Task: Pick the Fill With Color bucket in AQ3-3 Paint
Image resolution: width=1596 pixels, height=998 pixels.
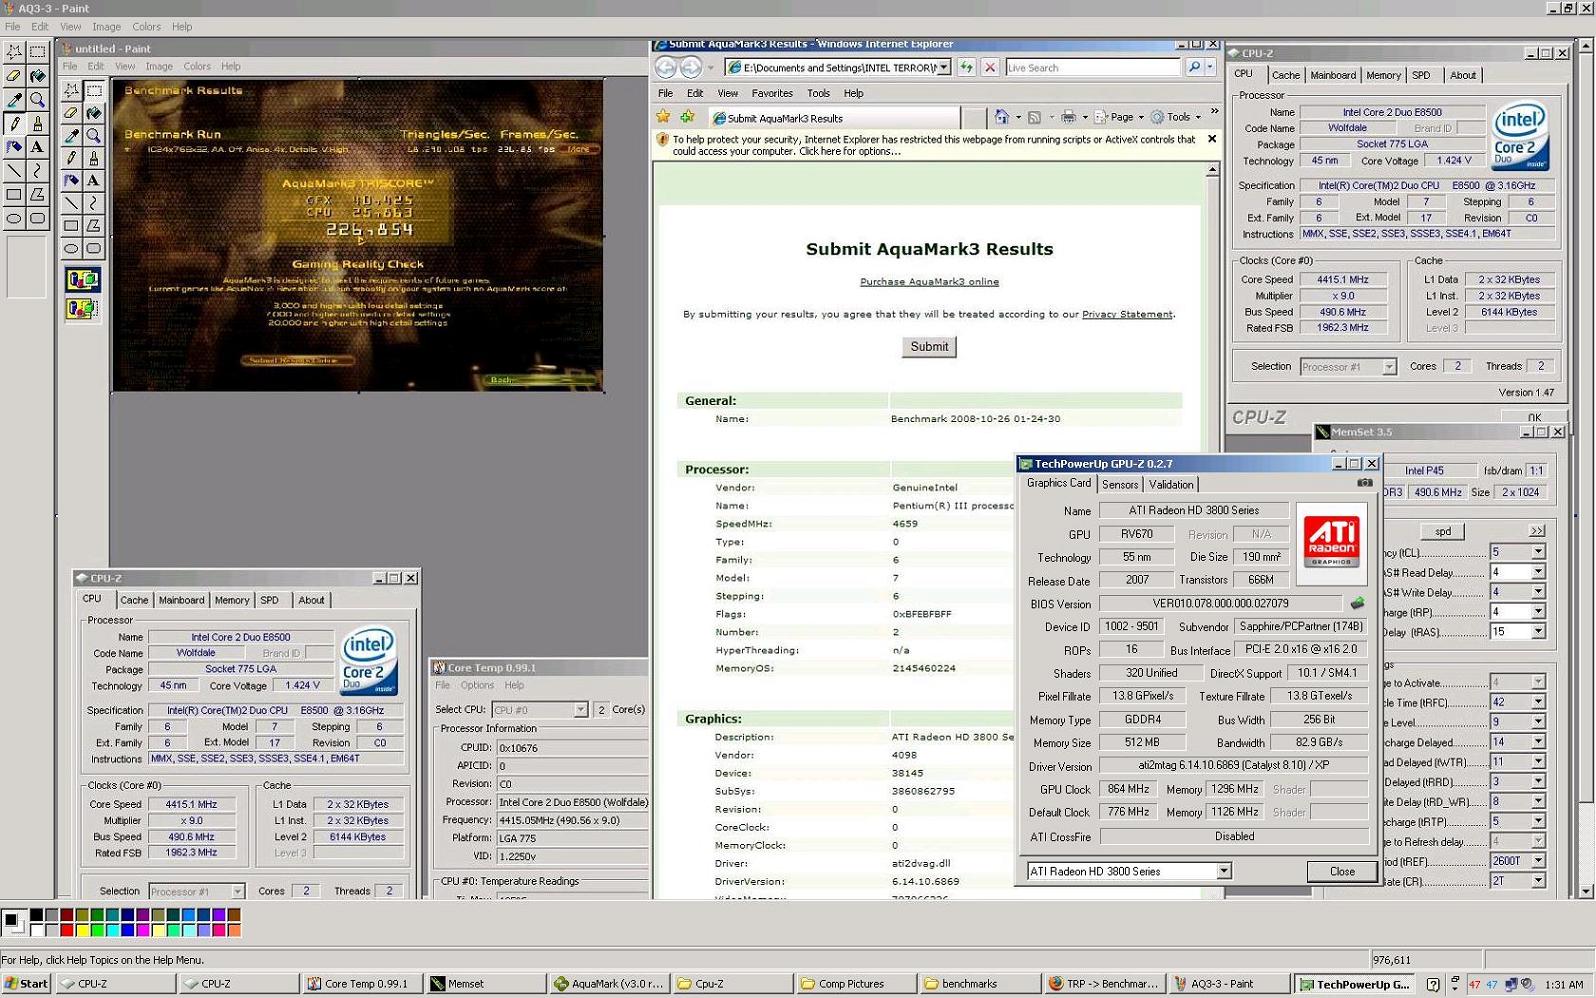Action: pyautogui.click(x=37, y=75)
